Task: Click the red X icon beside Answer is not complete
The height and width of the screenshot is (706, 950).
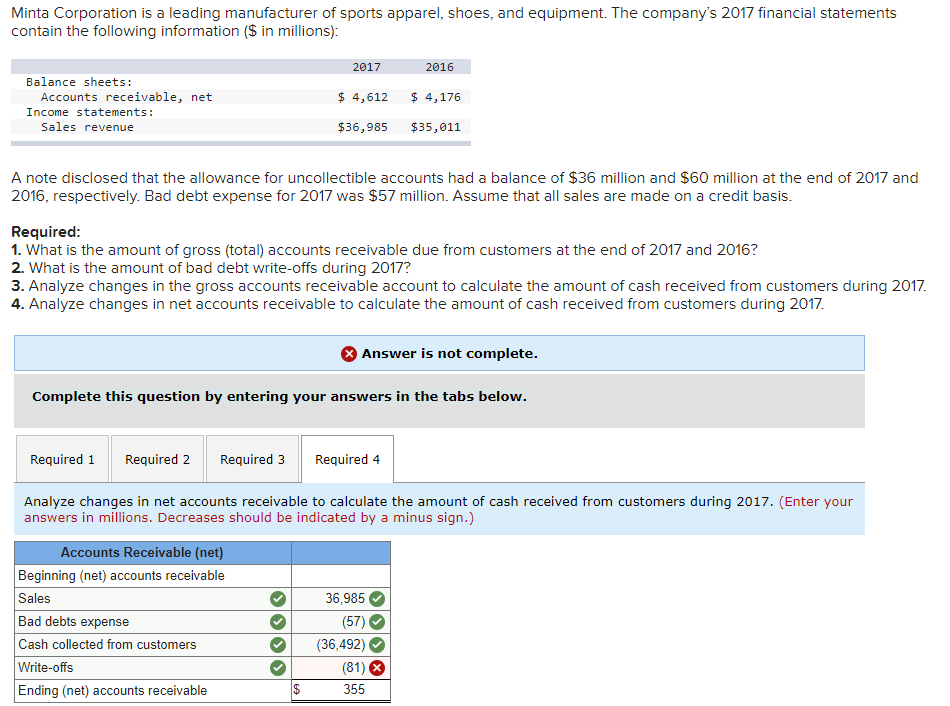Action: coord(349,354)
